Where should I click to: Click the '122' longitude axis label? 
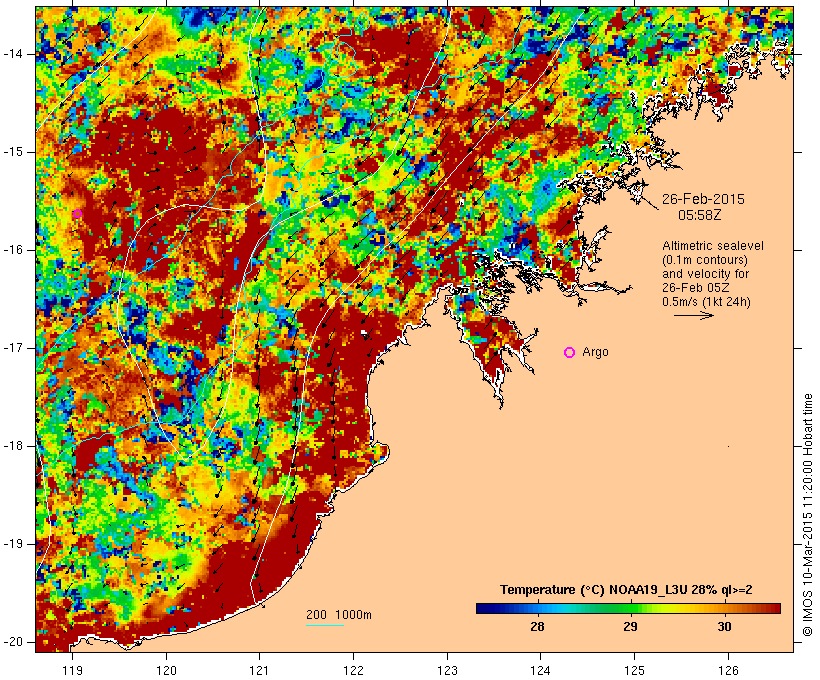click(354, 670)
